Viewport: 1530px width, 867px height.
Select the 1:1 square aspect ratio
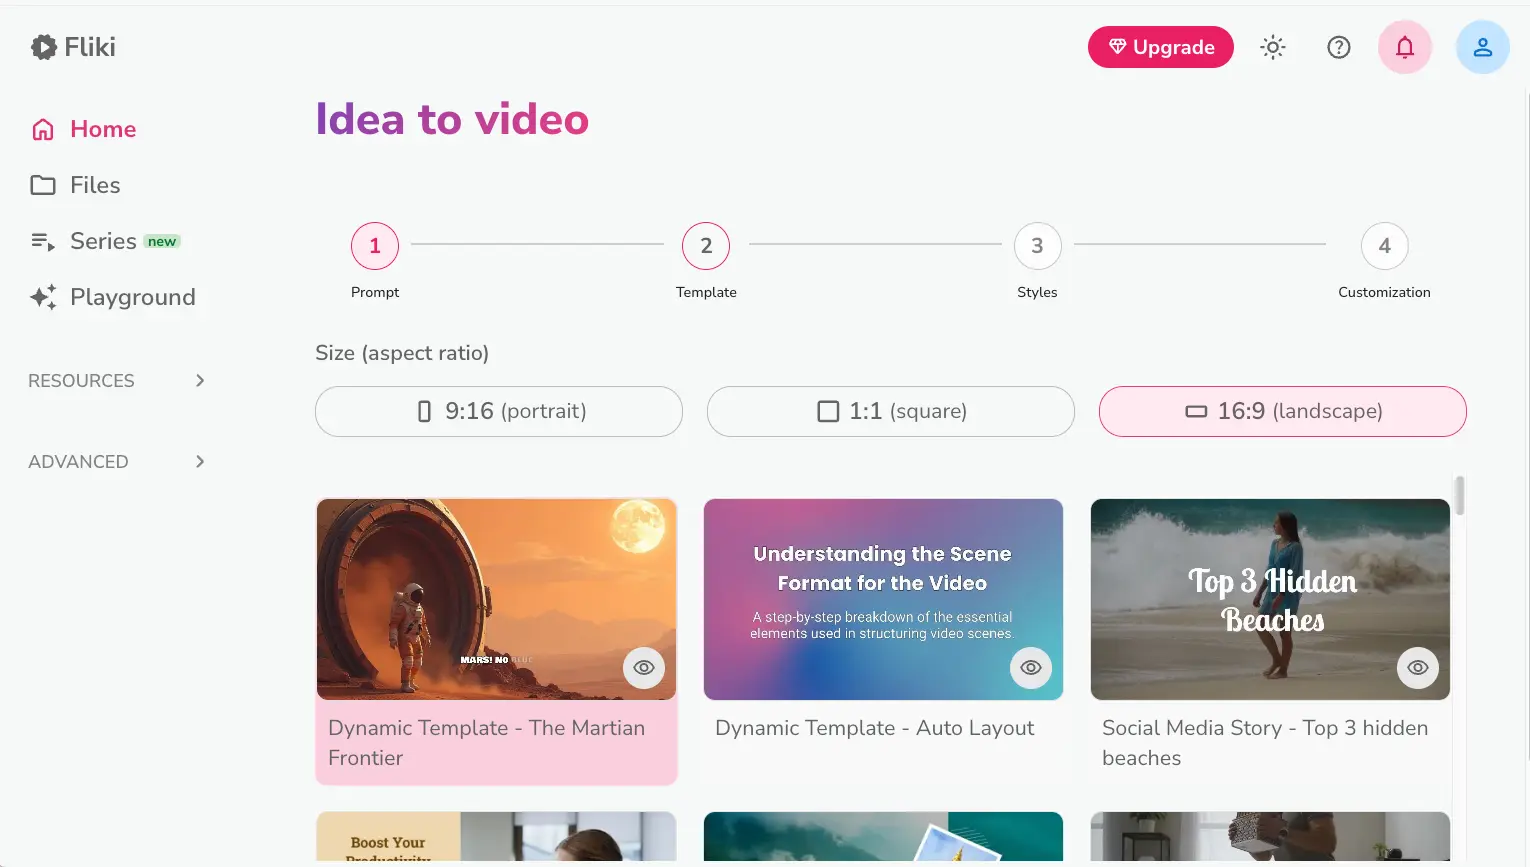coord(890,410)
